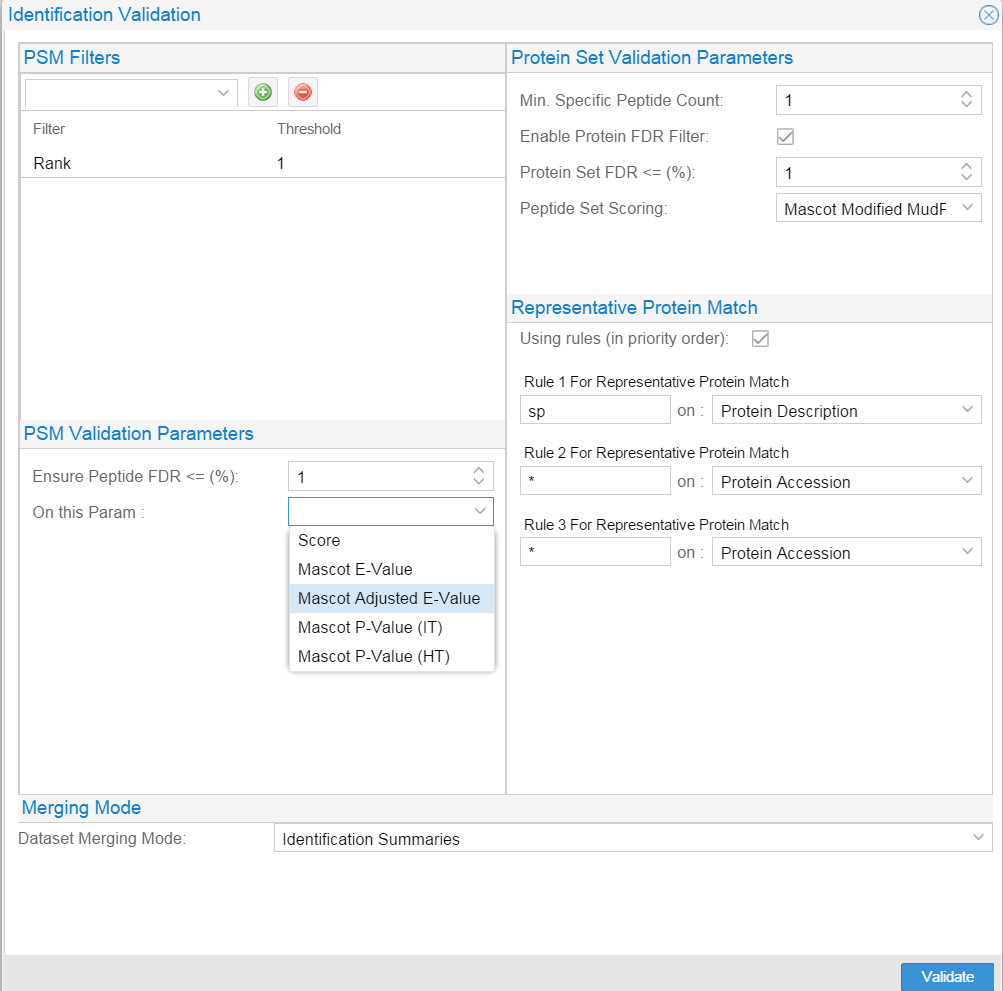Select Score from the parameter list
Viewport: 1003px width, 991px height.
click(319, 541)
